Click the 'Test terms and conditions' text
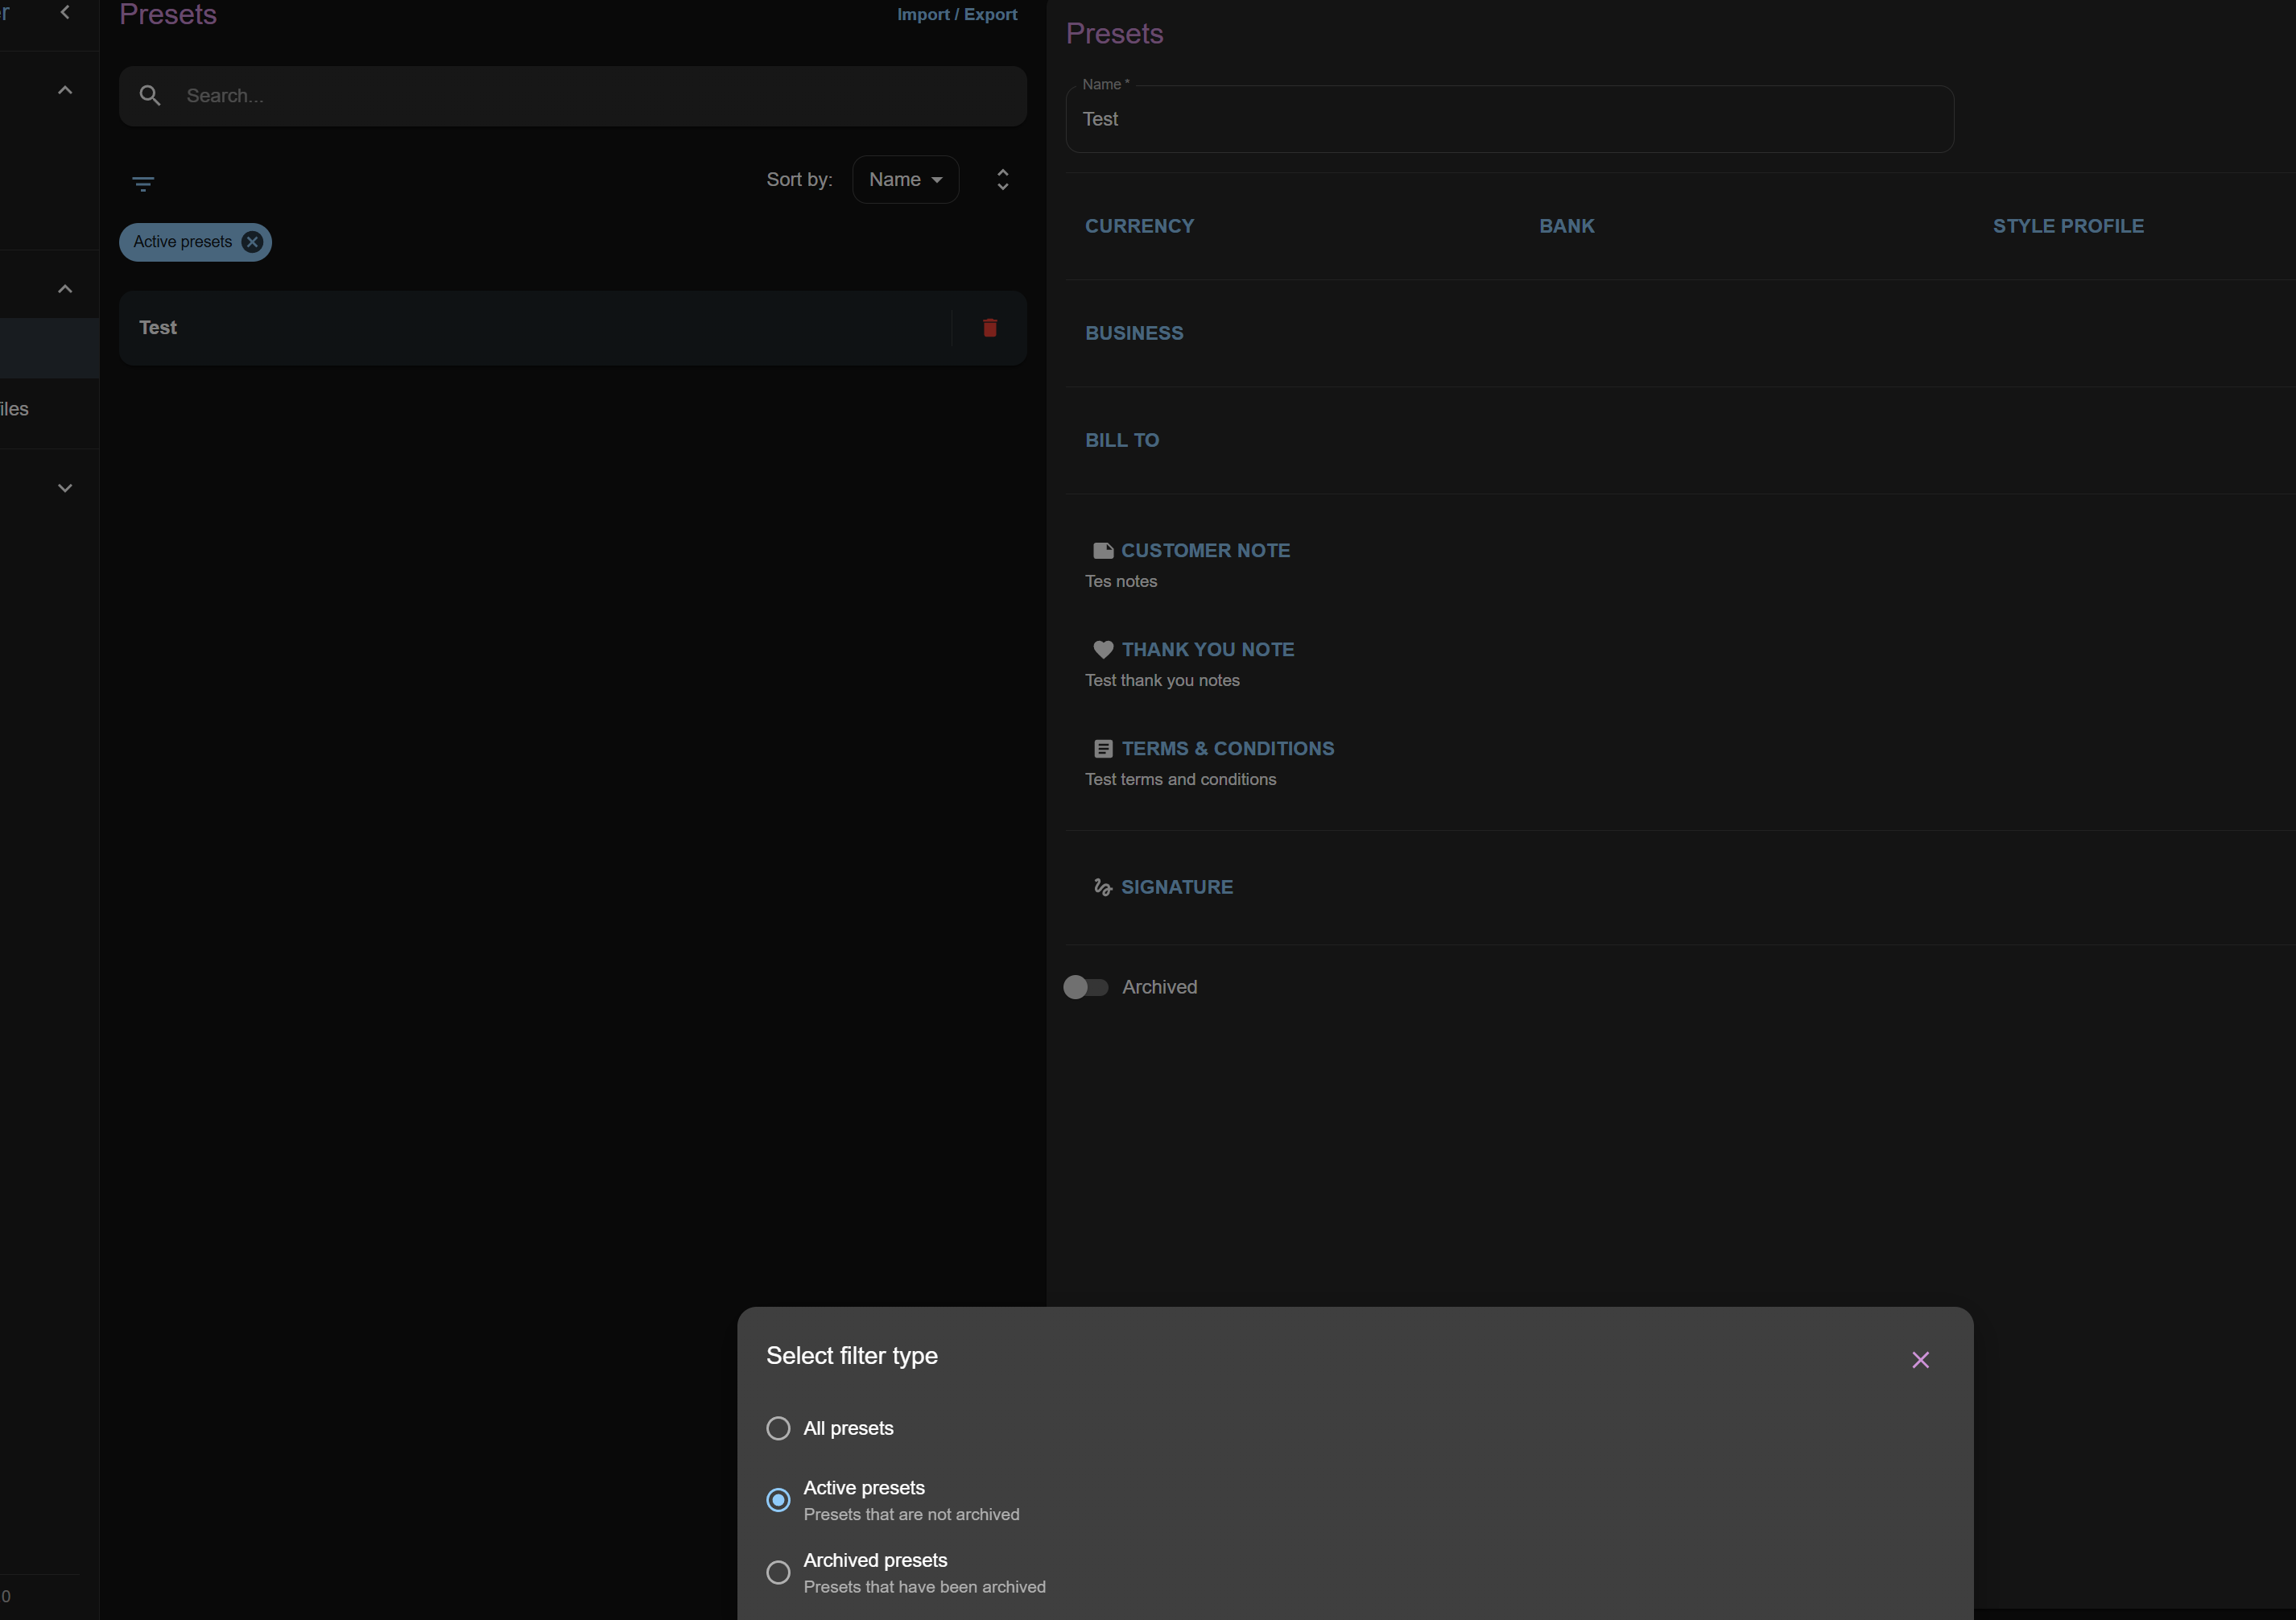 tap(1180, 780)
